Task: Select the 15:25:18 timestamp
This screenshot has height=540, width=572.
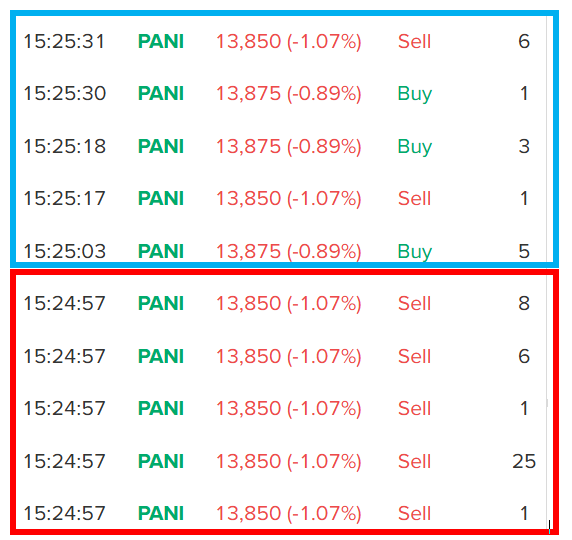Action: [x=64, y=146]
